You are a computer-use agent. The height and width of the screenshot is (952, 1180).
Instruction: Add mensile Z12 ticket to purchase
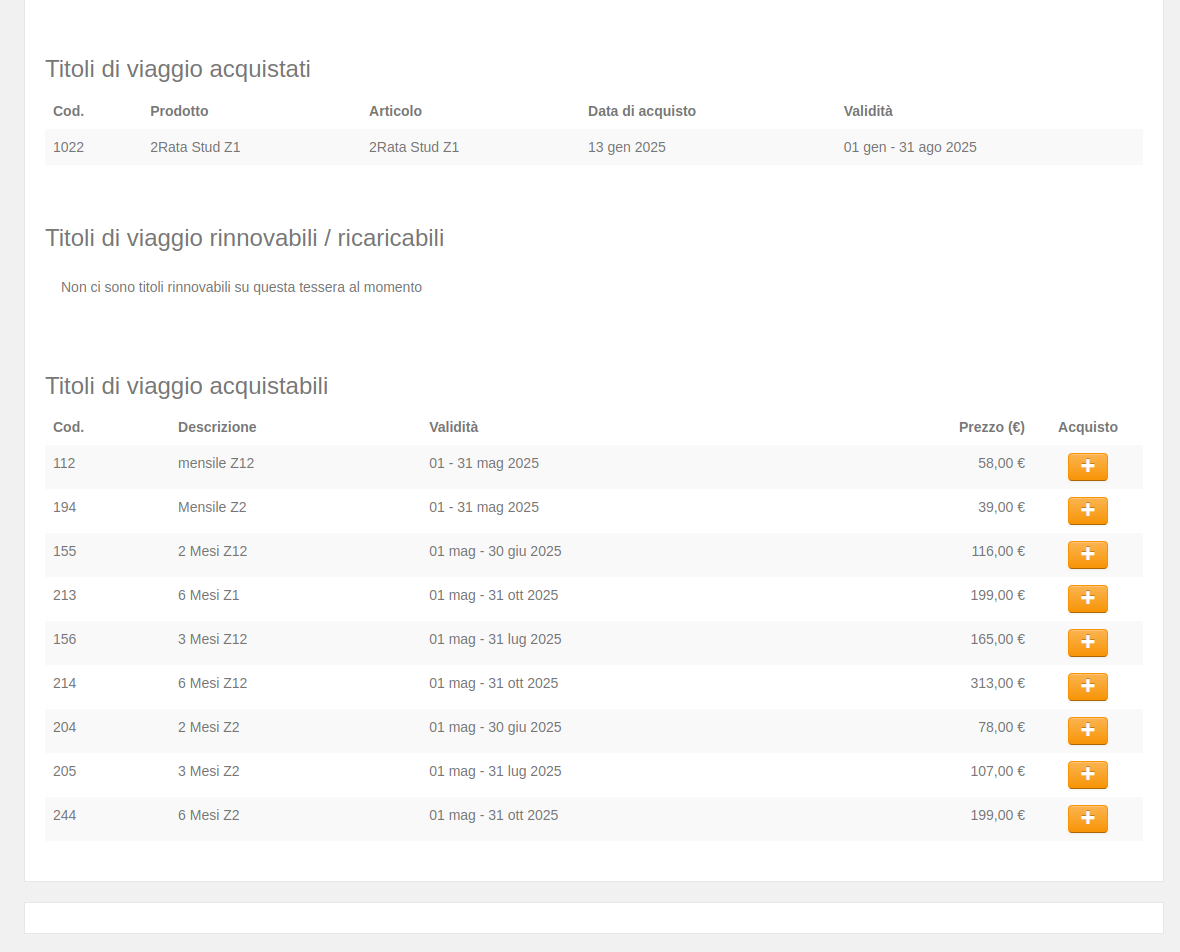(1087, 467)
